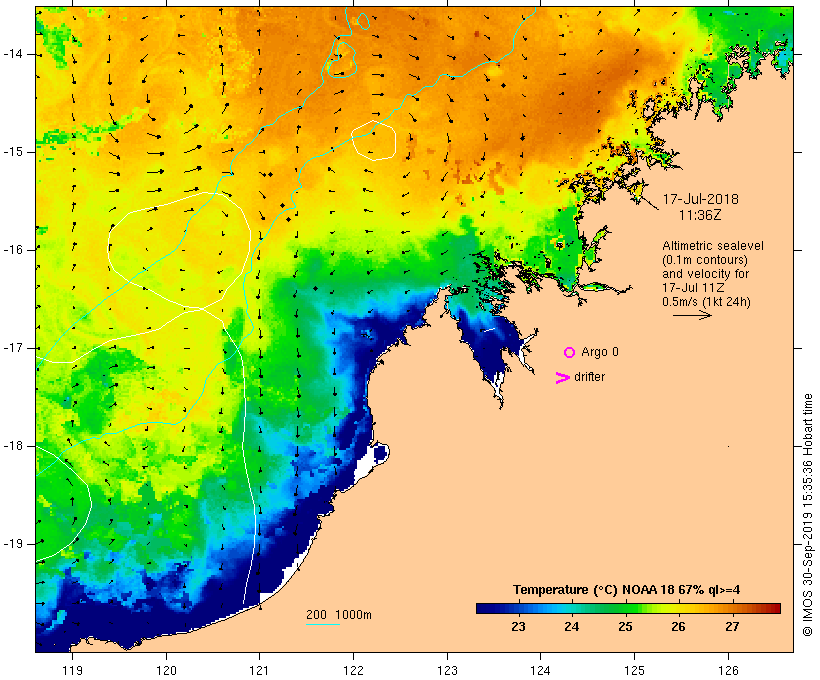Image resolution: width=820 pixels, height=680 pixels.
Task: Click the longitude axis label 121
Action: (259, 671)
